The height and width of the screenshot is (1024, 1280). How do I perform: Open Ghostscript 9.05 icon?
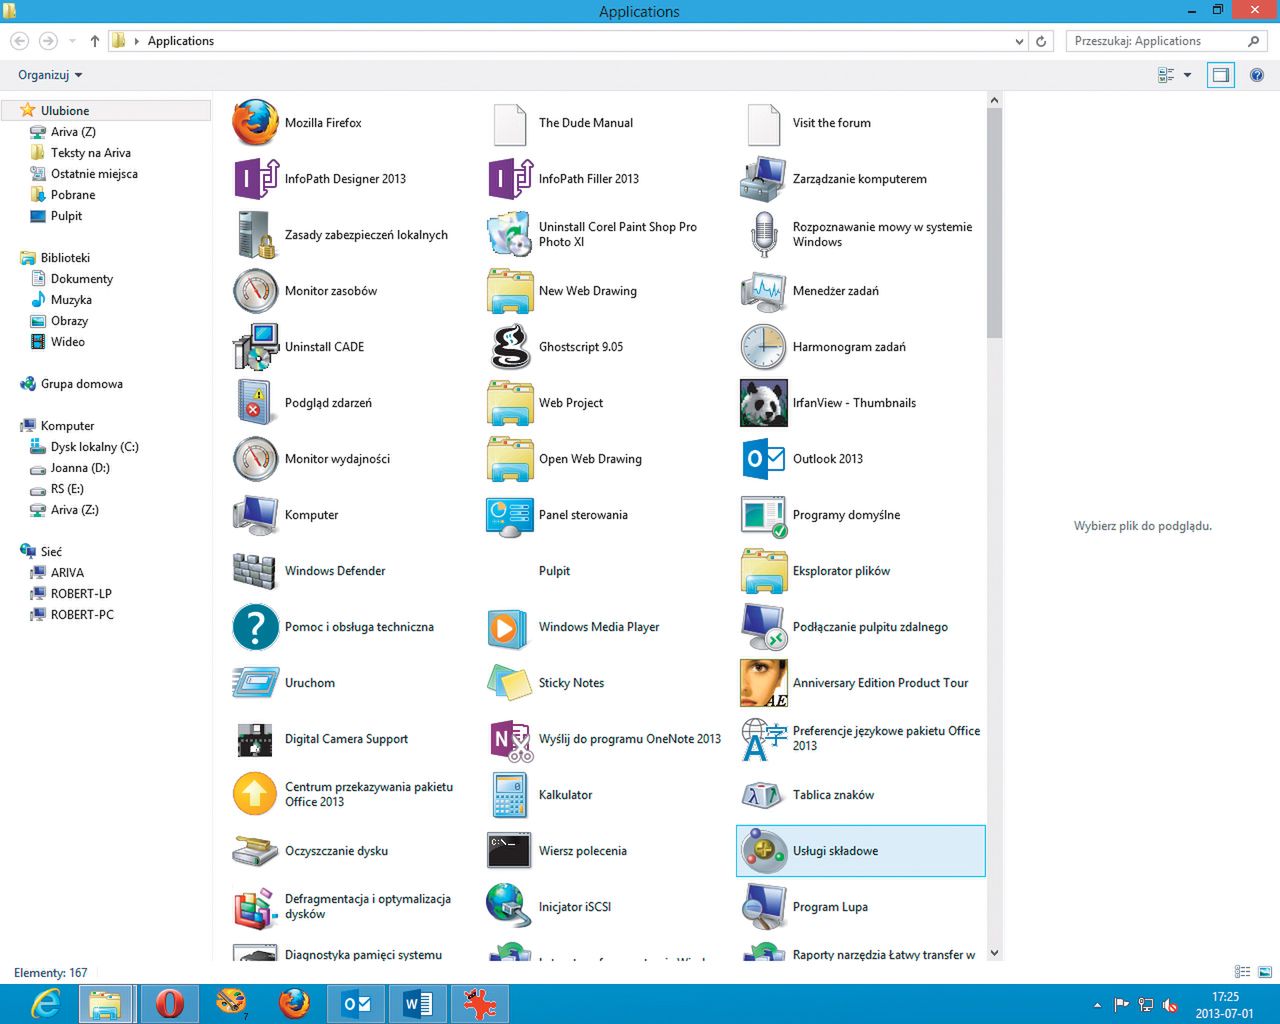point(510,347)
